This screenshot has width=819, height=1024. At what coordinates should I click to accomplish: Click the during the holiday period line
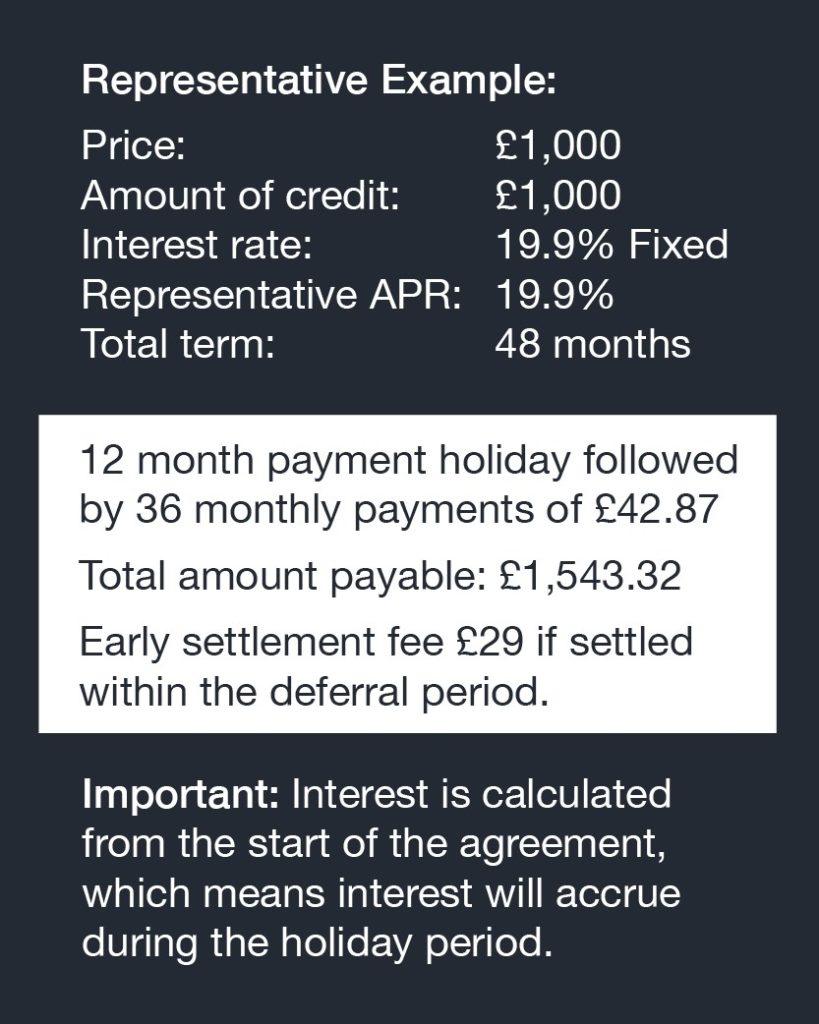[x=317, y=944]
